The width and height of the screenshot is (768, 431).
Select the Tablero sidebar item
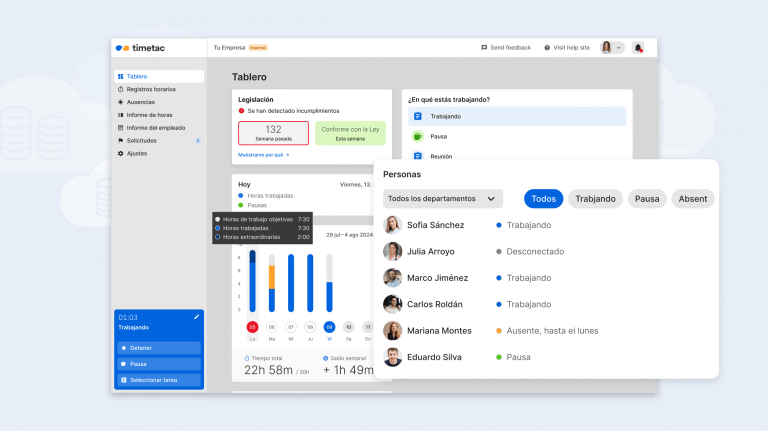point(137,76)
